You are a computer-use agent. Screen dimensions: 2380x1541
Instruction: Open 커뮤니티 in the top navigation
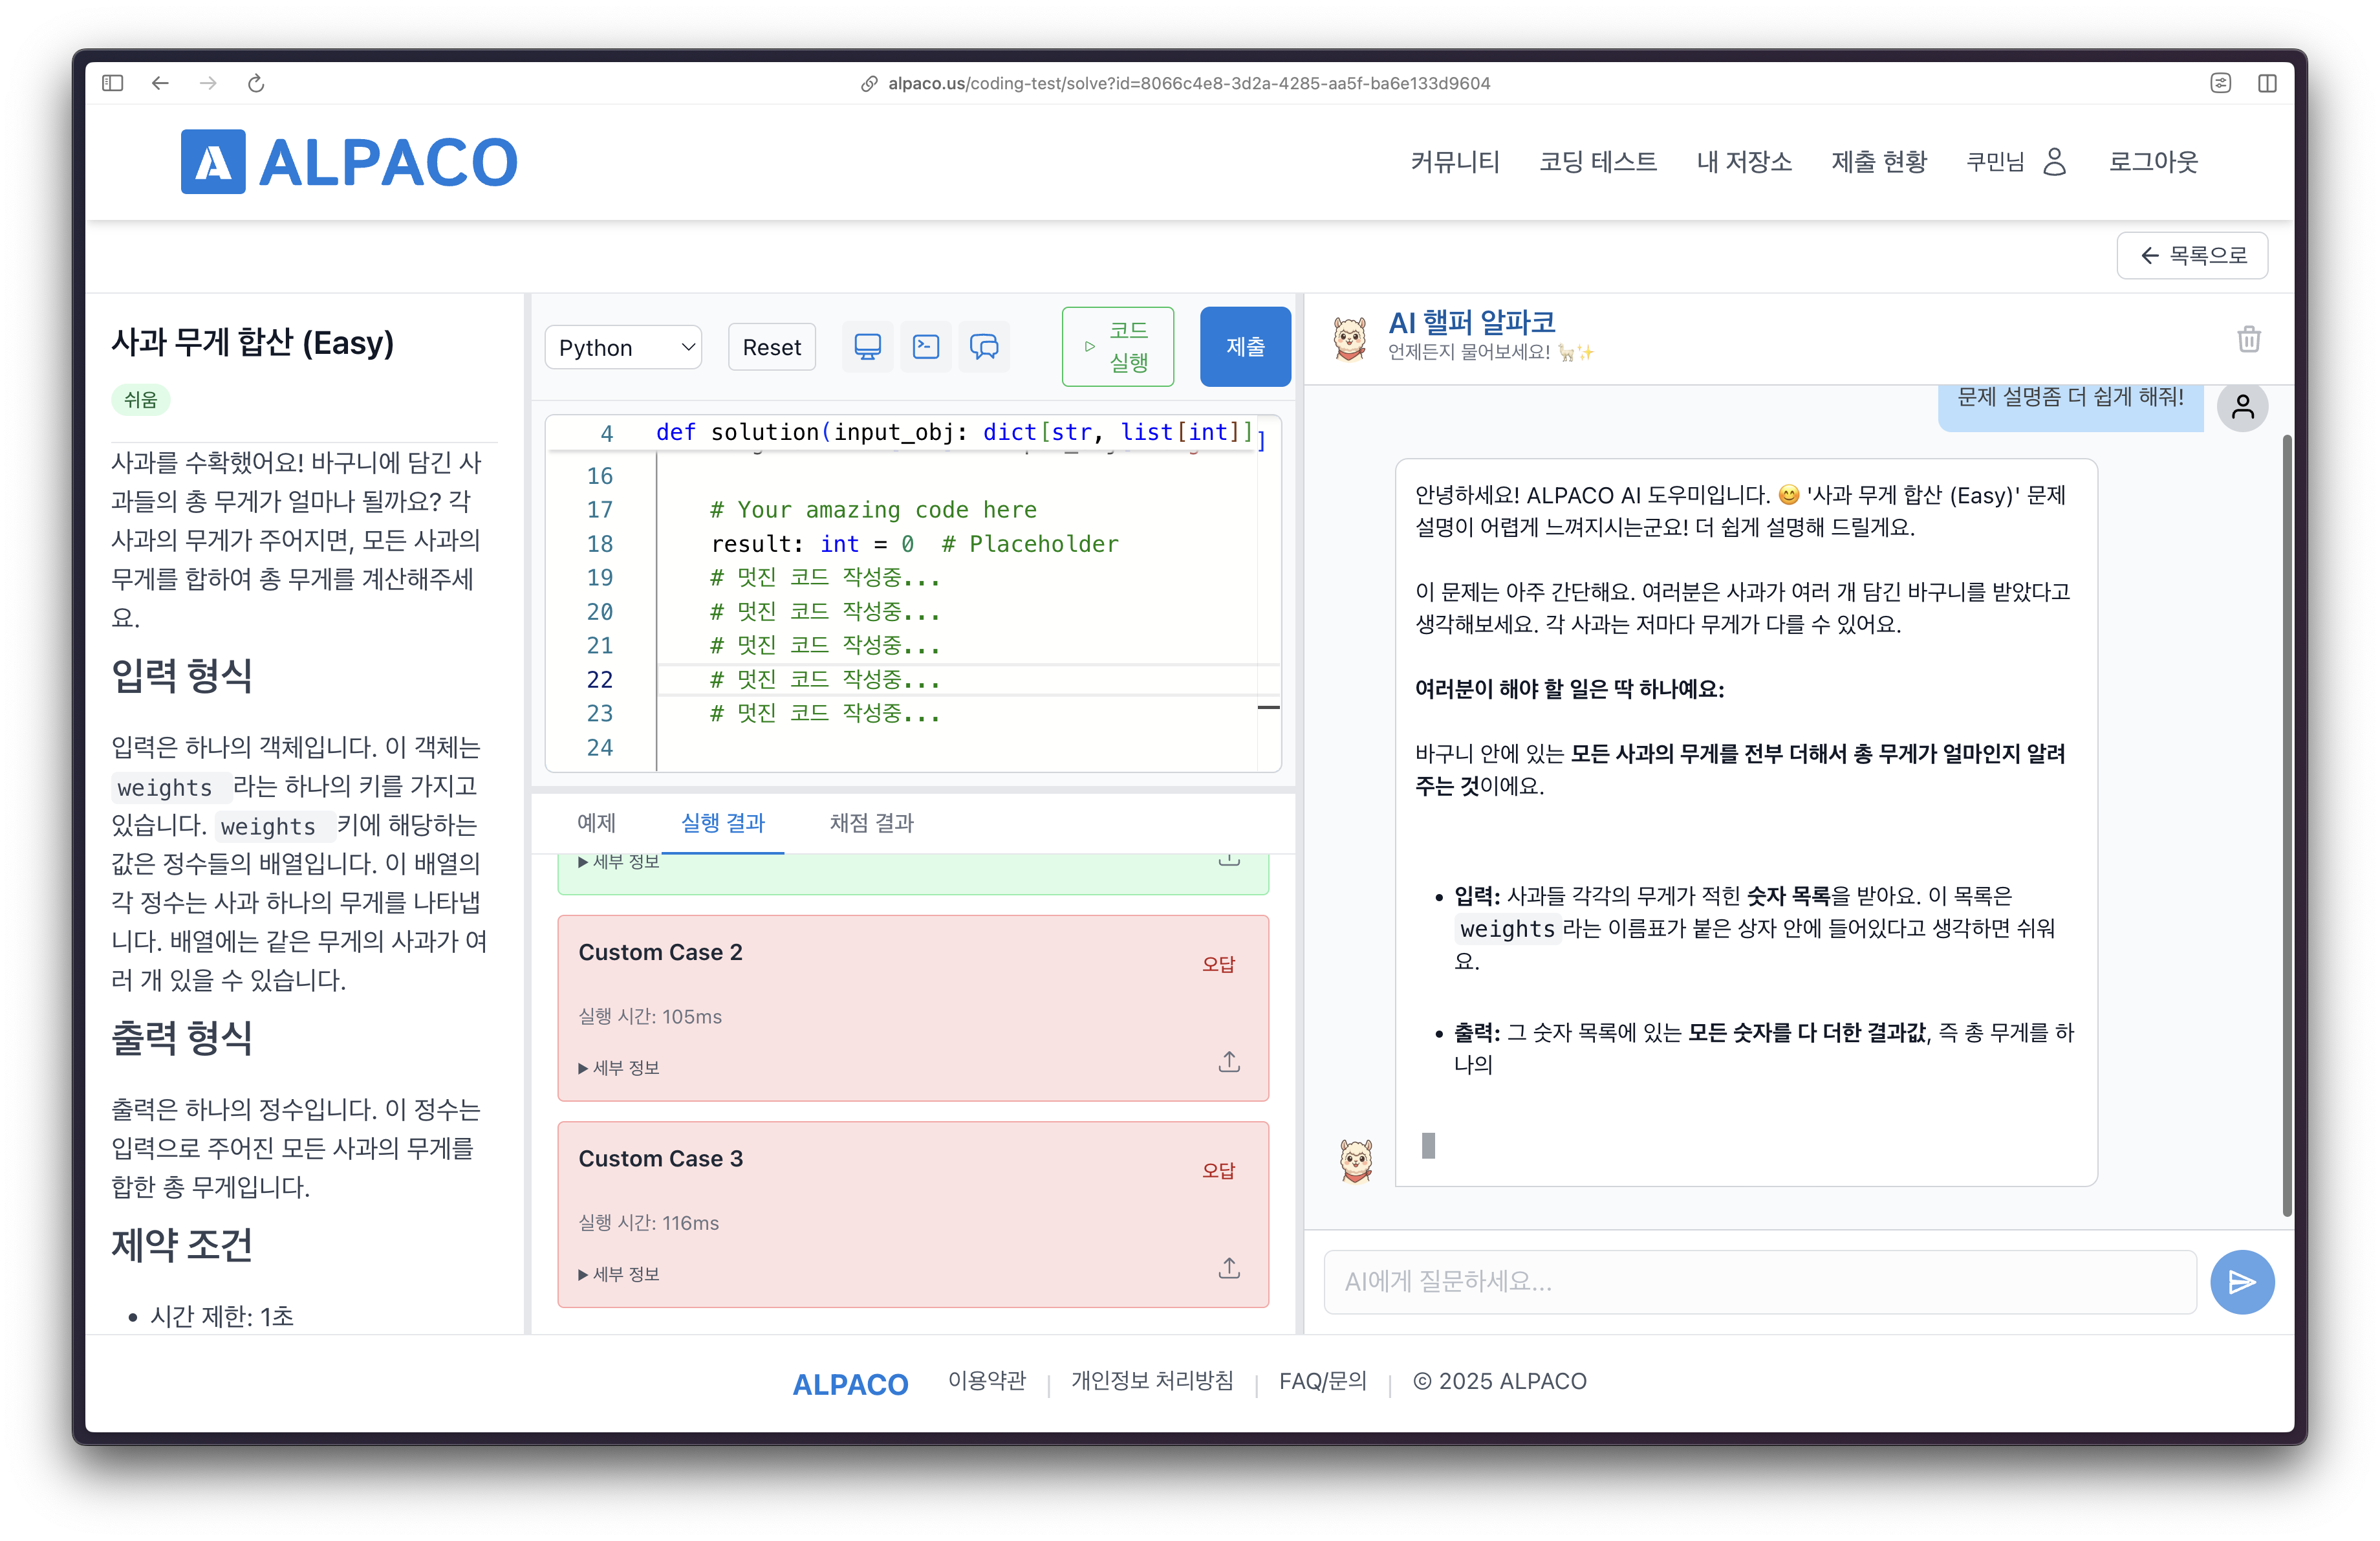pos(1455,162)
